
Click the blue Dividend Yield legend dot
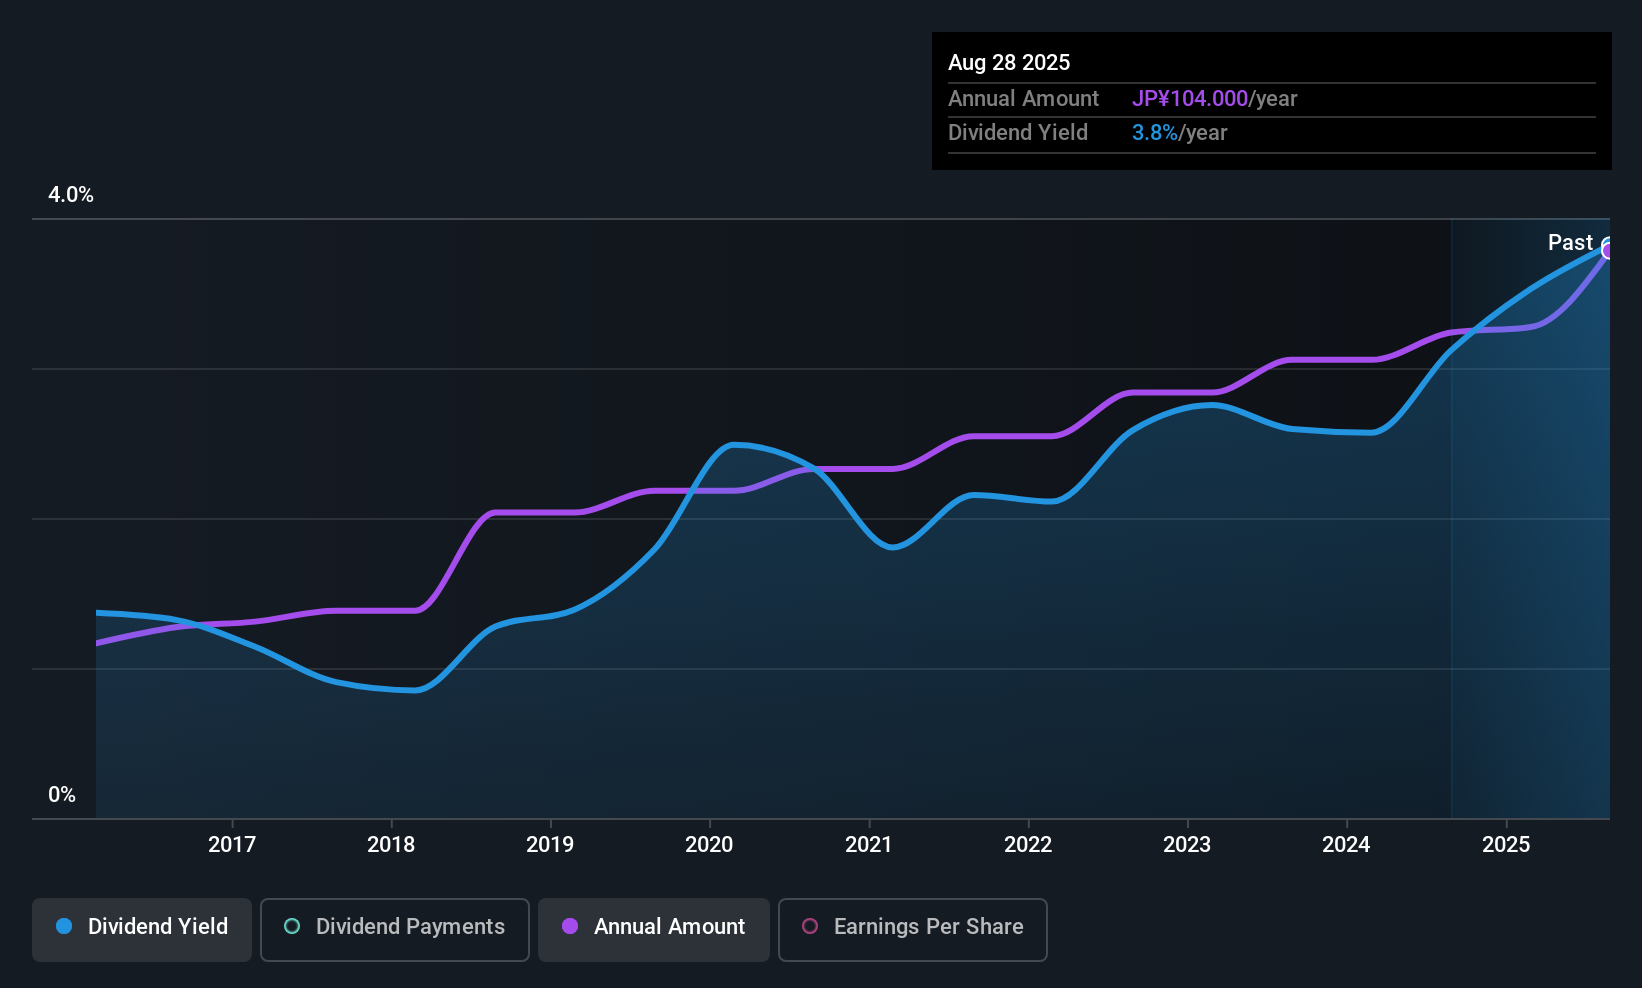coord(64,926)
